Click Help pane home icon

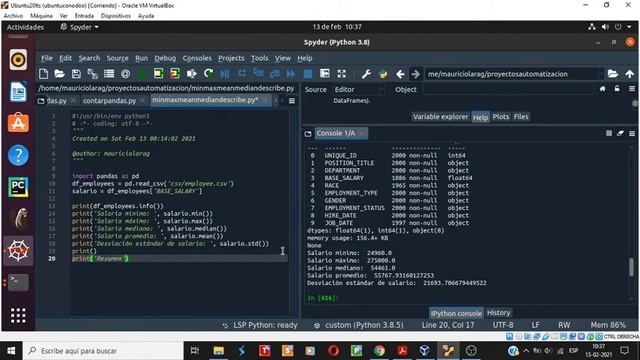[x=602, y=89]
